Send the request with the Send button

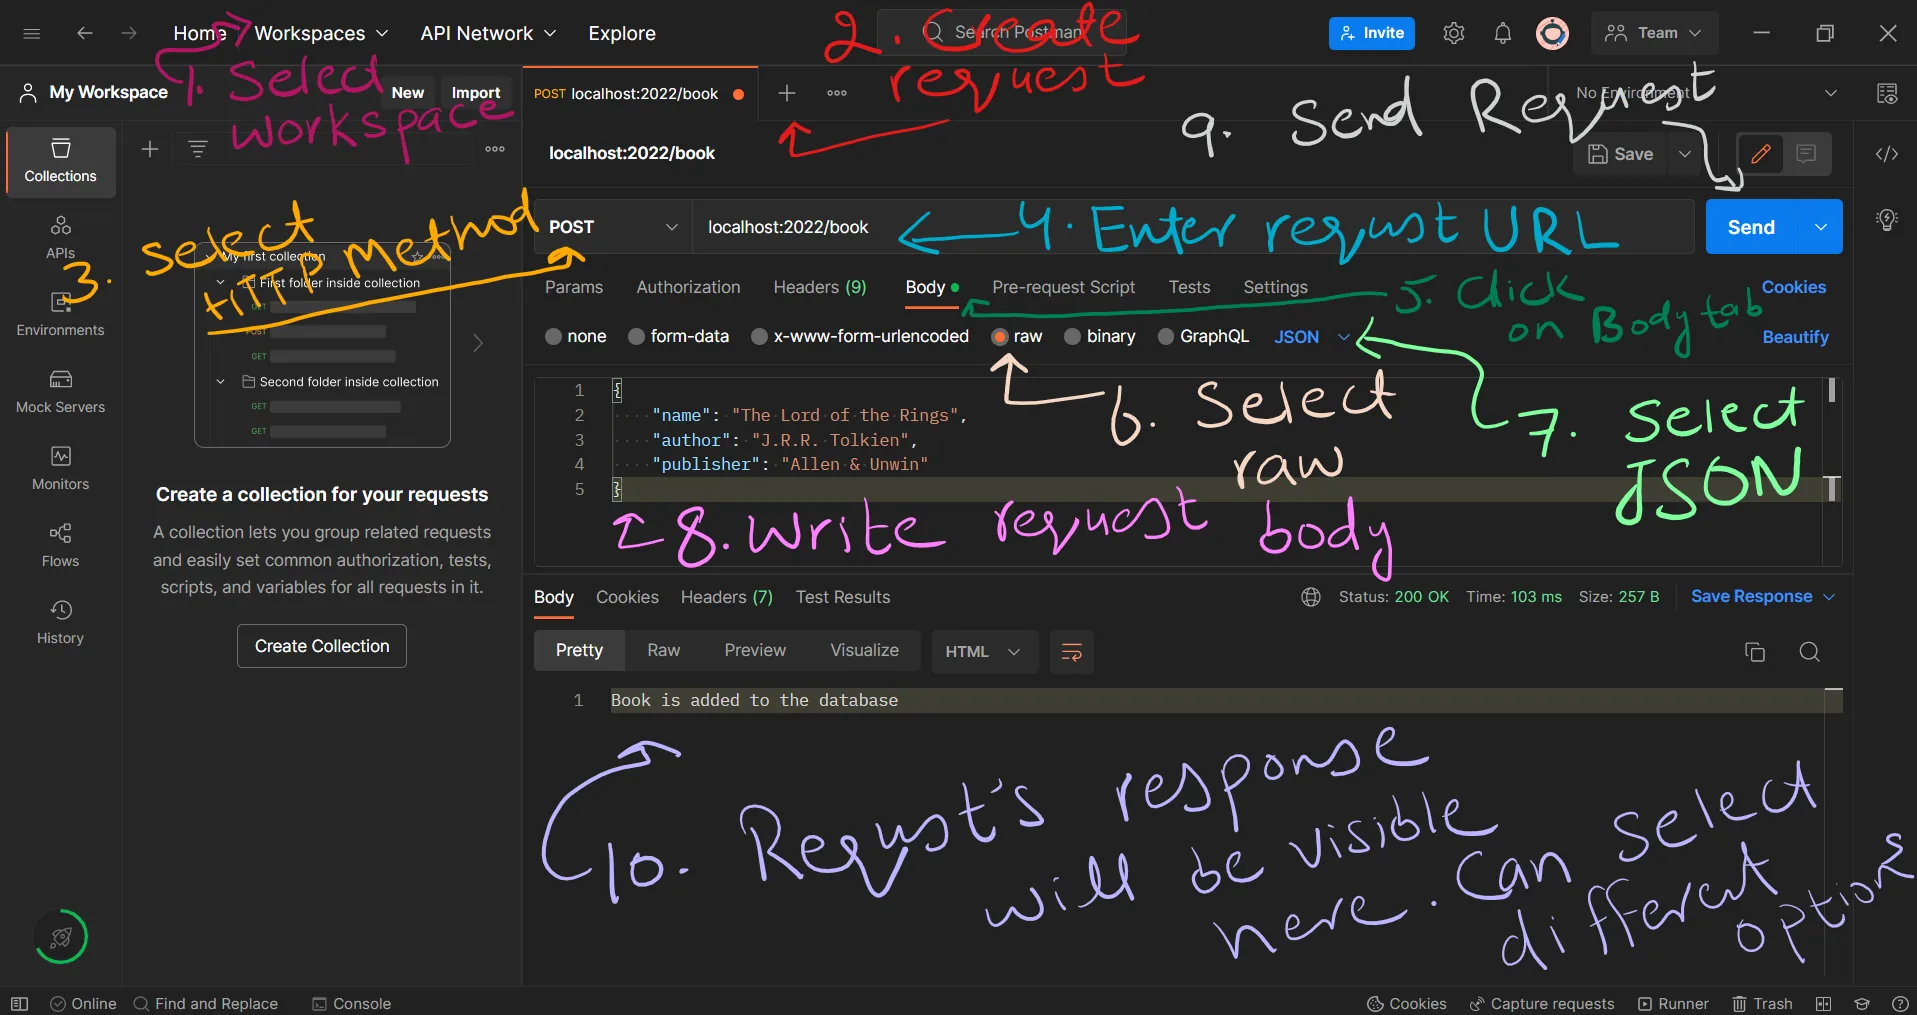coord(1752,227)
